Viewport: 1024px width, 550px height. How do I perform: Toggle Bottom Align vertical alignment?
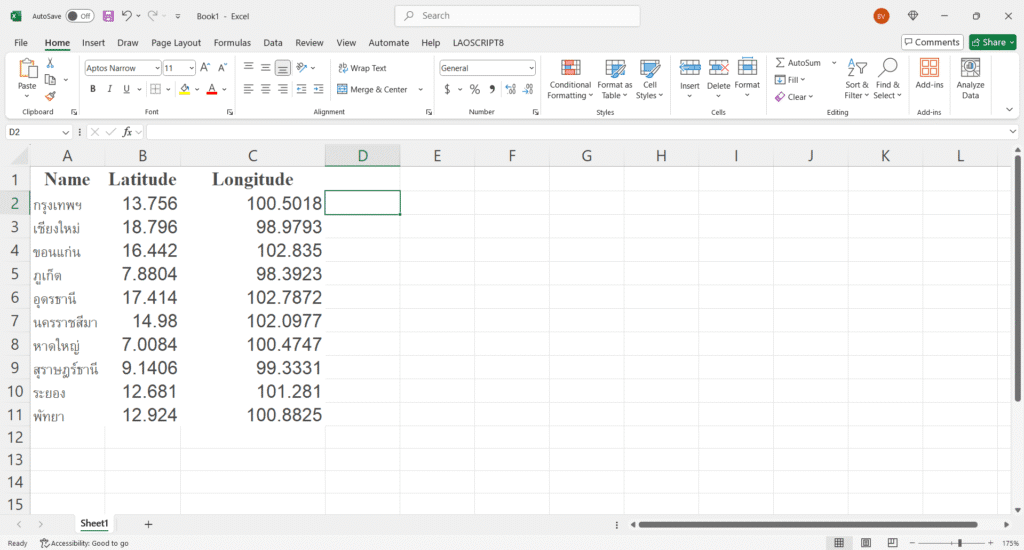[282, 67]
